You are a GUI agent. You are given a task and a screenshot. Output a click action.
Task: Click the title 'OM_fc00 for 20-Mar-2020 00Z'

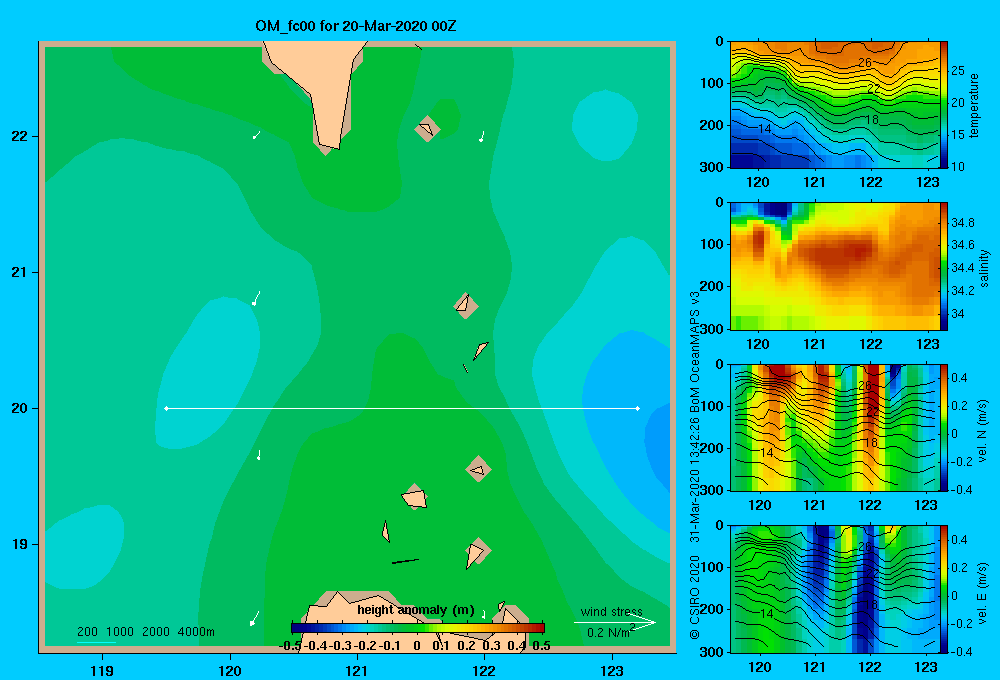356,26
